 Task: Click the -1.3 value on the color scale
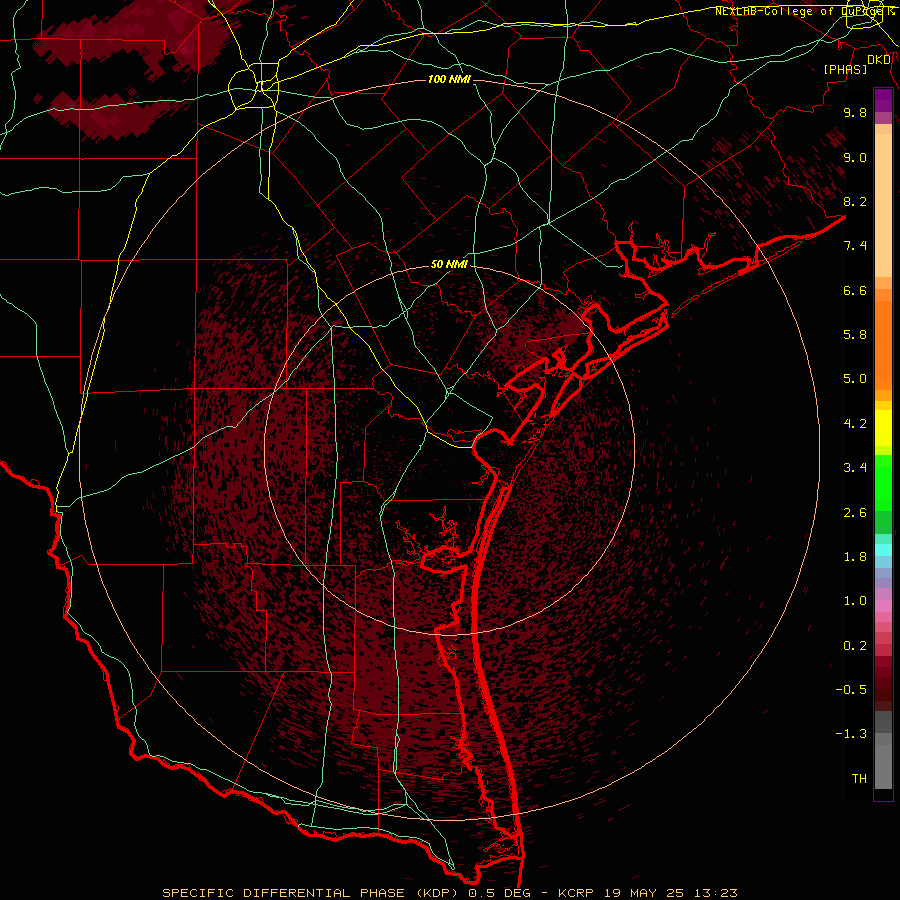pyautogui.click(x=851, y=734)
